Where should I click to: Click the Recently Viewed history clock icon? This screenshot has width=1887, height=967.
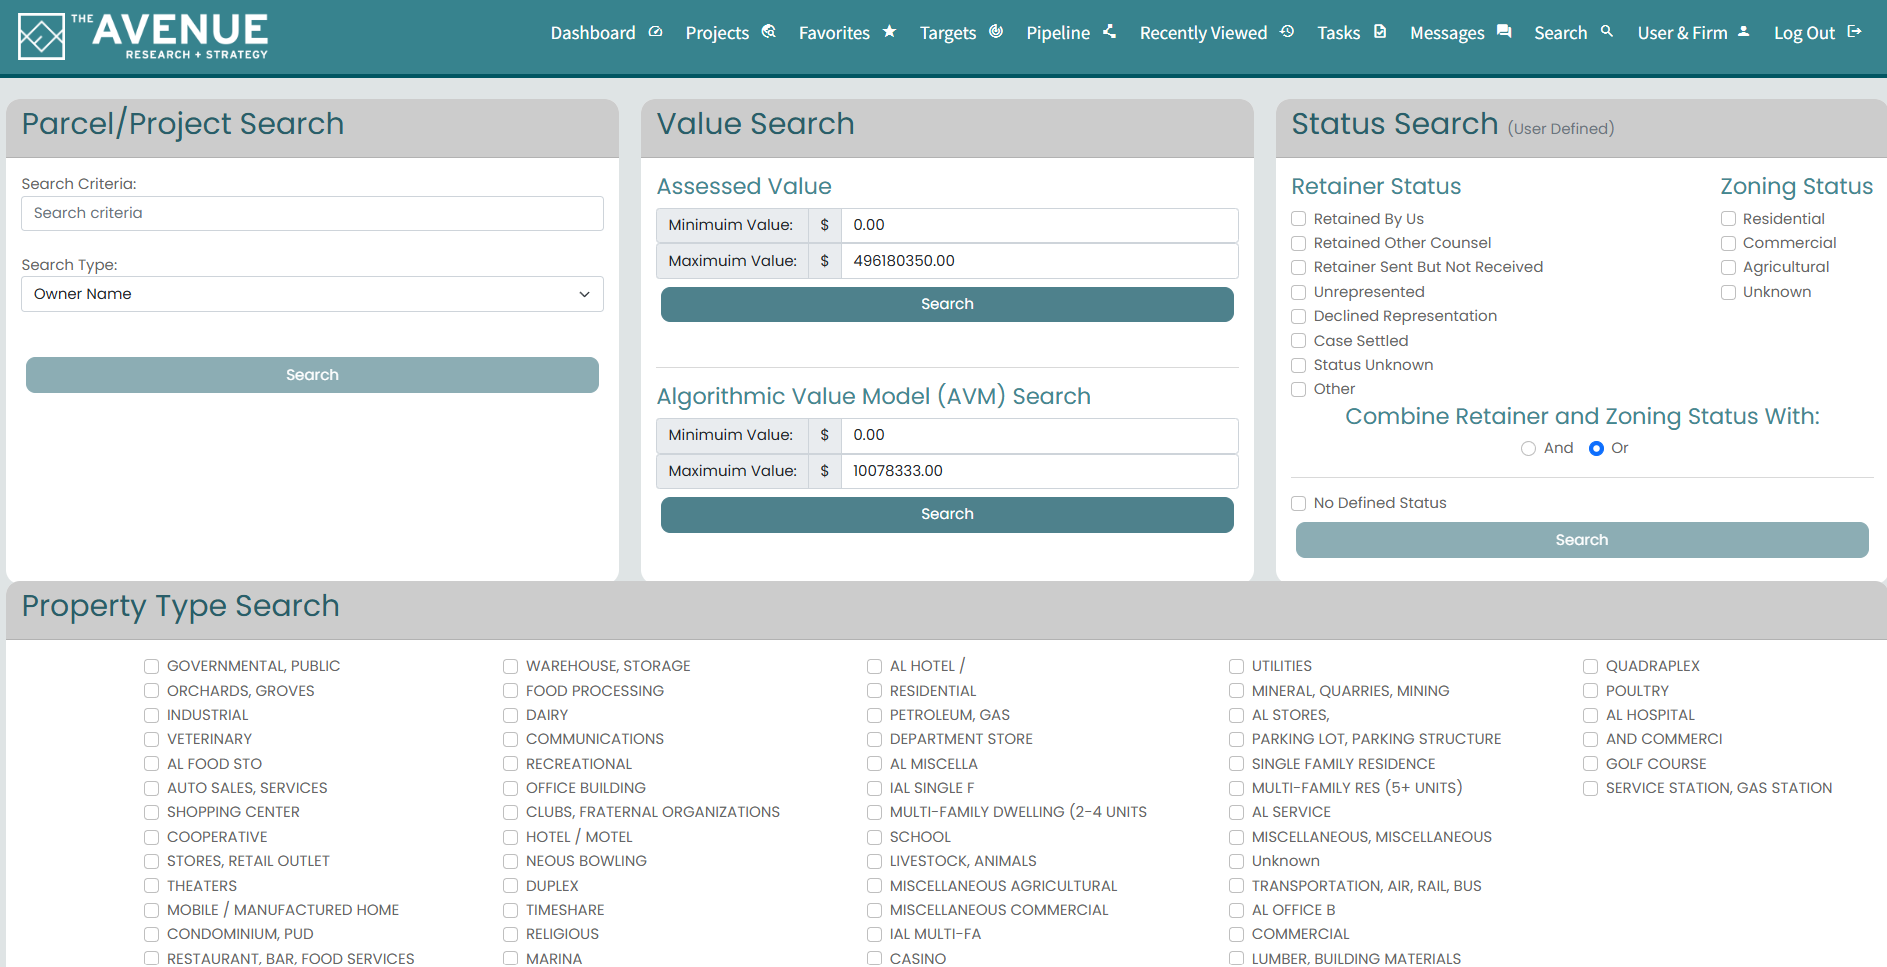tap(1287, 32)
